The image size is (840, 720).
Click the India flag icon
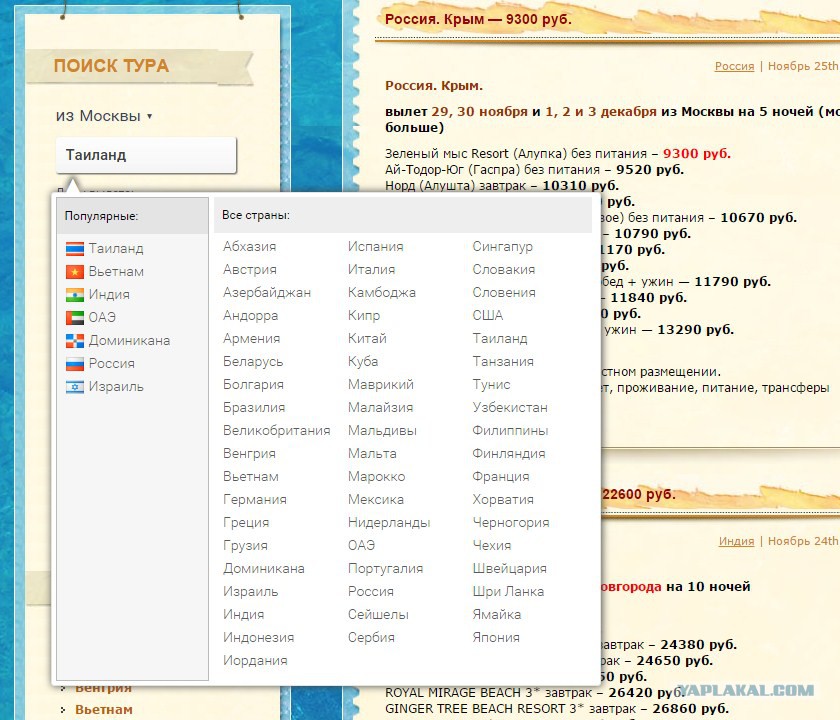pos(75,295)
